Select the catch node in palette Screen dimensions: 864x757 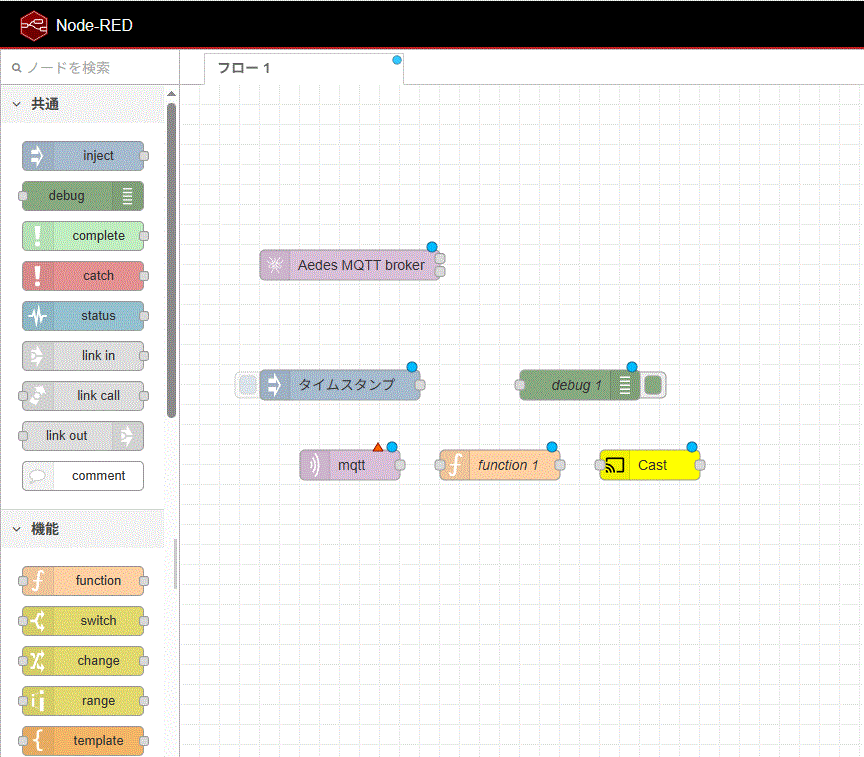tap(84, 276)
